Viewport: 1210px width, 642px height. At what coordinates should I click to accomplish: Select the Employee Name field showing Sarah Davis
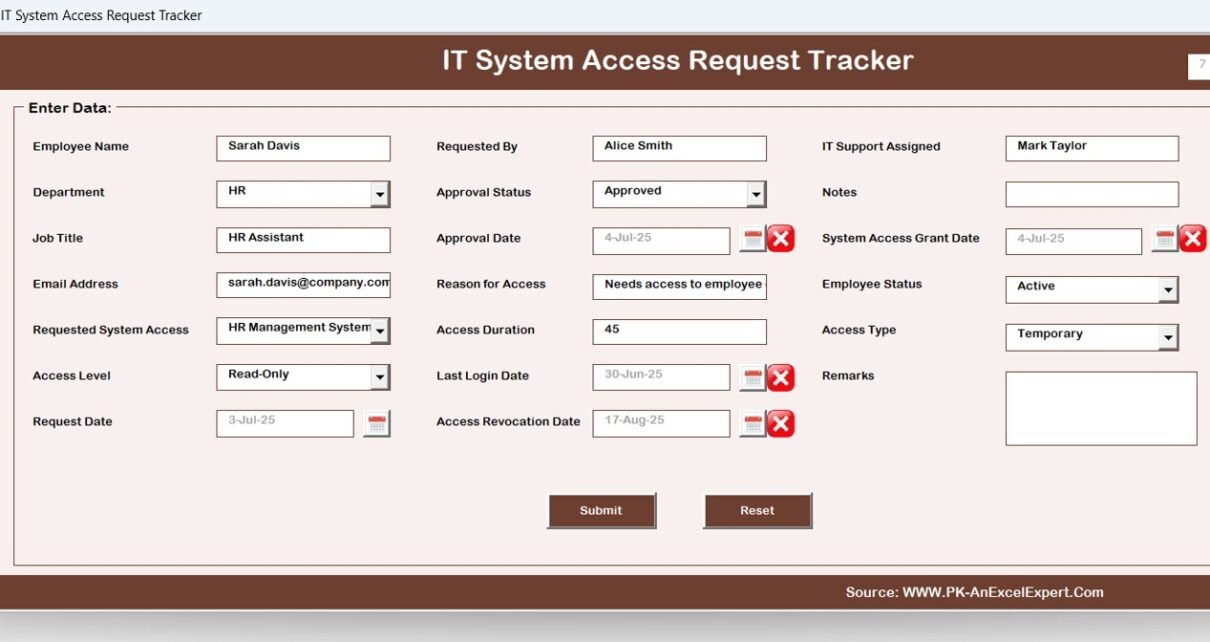303,147
